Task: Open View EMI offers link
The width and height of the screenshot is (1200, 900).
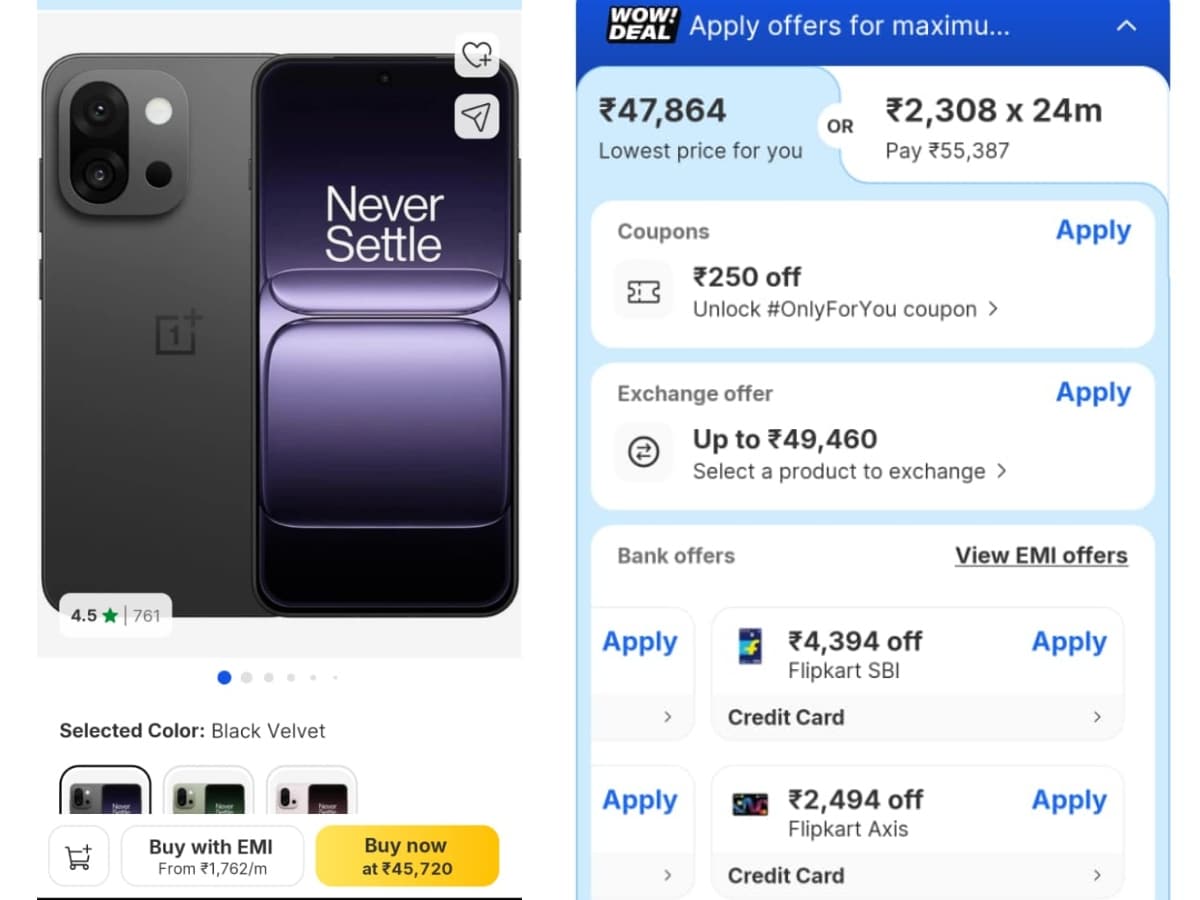Action: [x=1041, y=556]
